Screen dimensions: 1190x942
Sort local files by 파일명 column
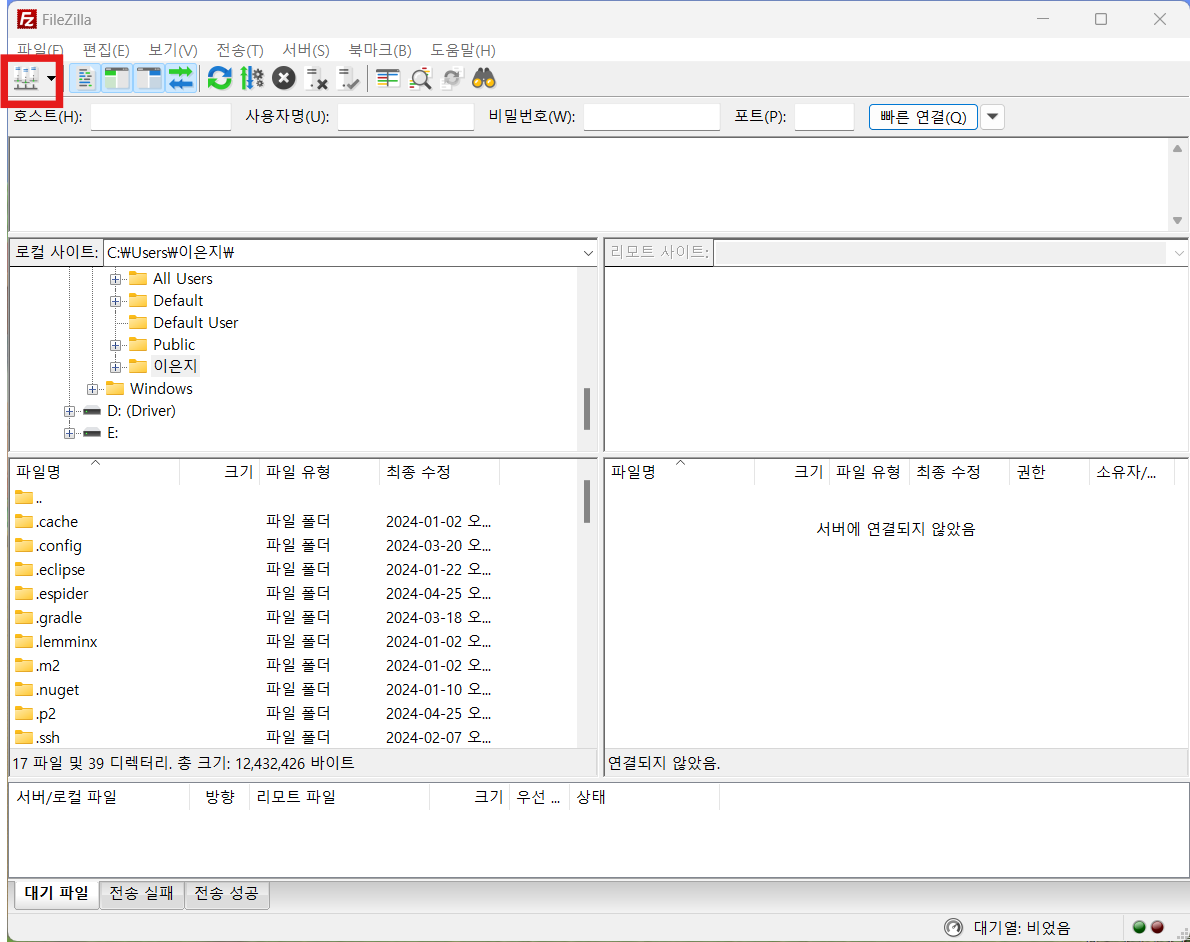coord(95,472)
